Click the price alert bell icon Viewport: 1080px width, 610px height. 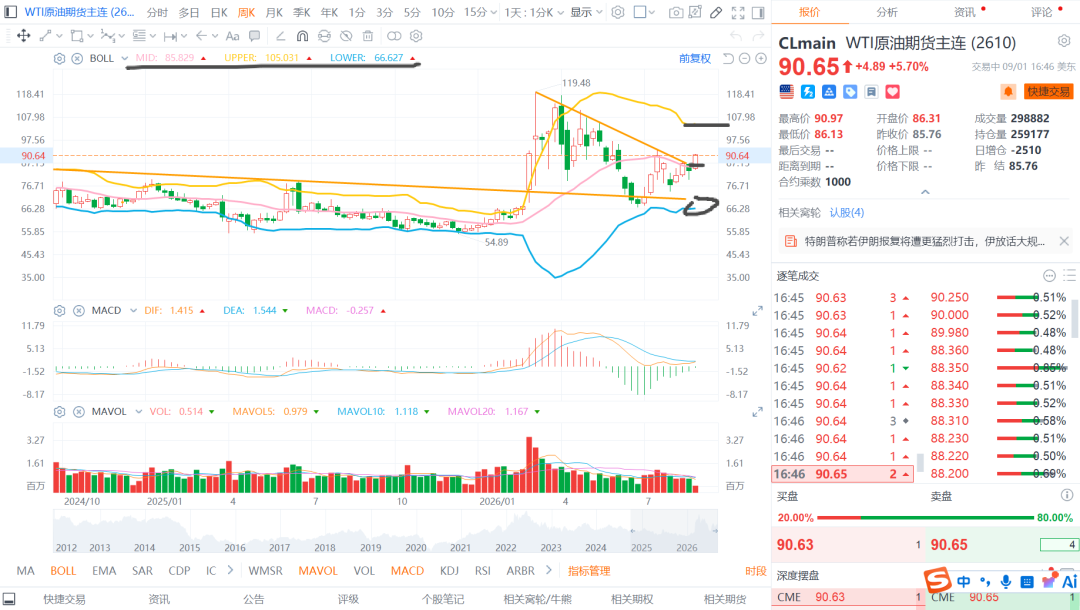click(1008, 92)
